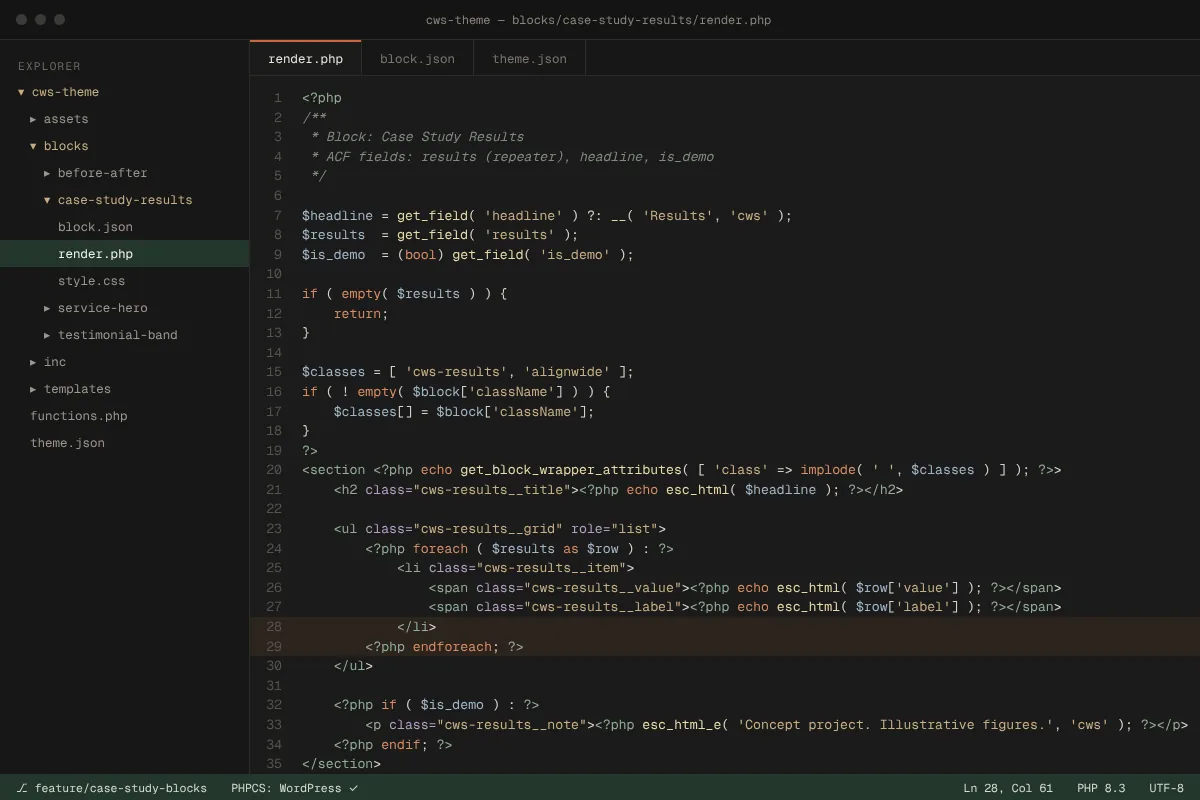Expand the service-hero folder arrow
1200x800 pixels.
point(47,308)
